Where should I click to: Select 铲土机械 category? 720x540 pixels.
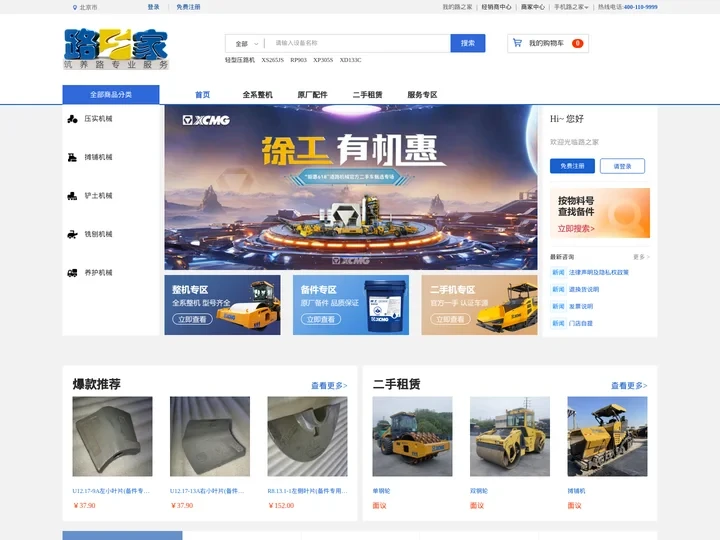click(x=98, y=196)
